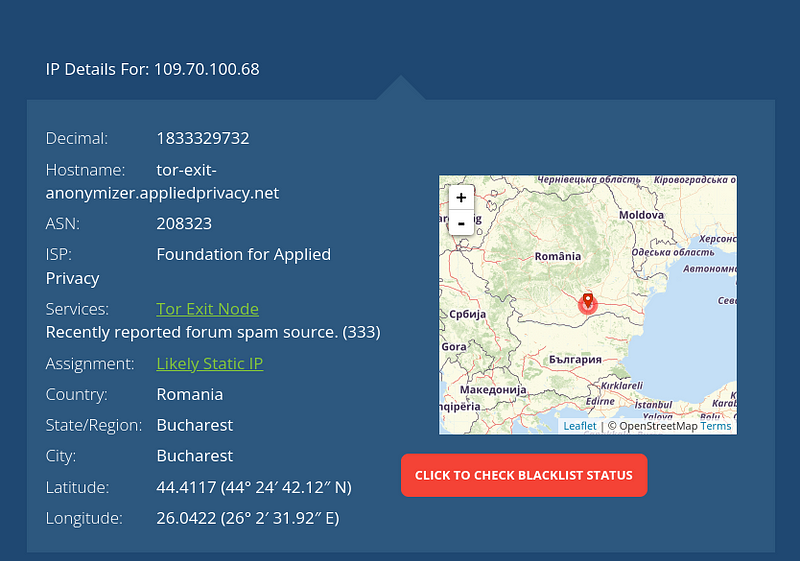Select the longitude value 26.0422

click(186, 518)
